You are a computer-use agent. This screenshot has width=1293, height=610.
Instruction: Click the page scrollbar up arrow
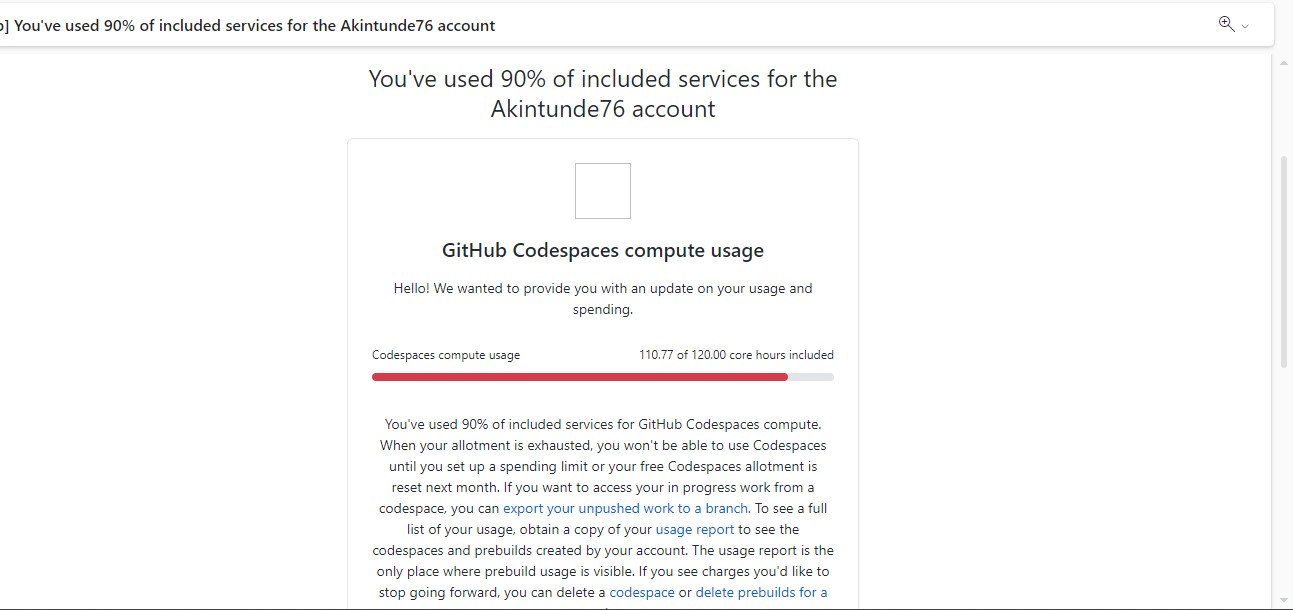click(x=1284, y=61)
